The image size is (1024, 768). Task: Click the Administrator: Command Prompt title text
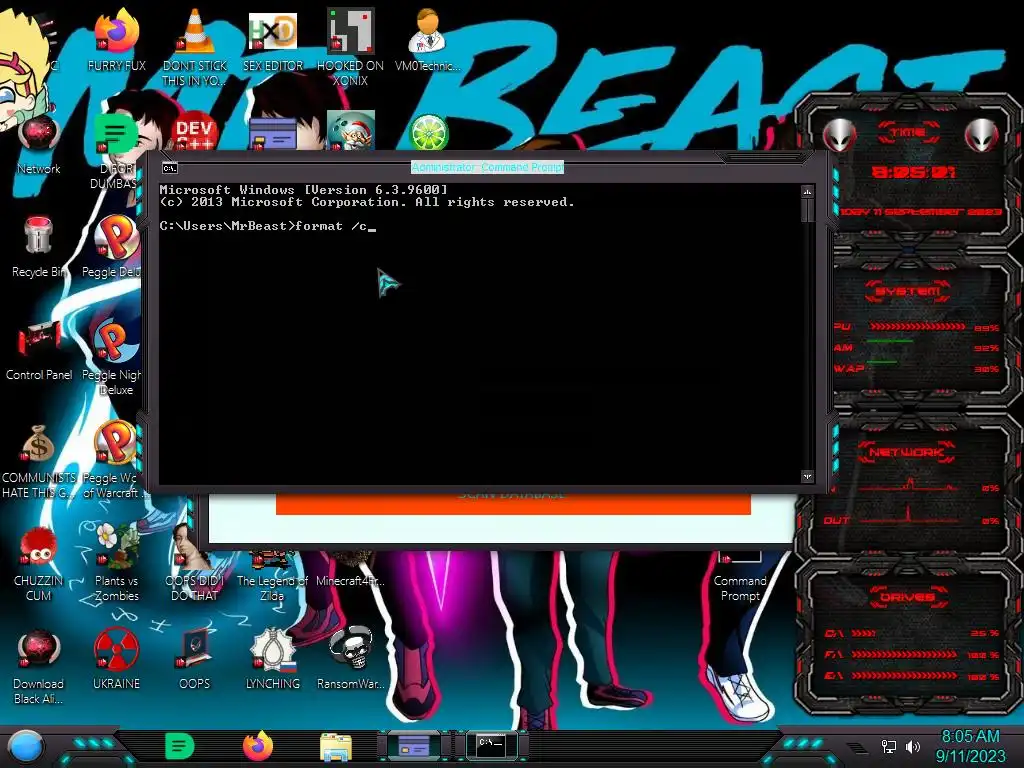tap(487, 167)
